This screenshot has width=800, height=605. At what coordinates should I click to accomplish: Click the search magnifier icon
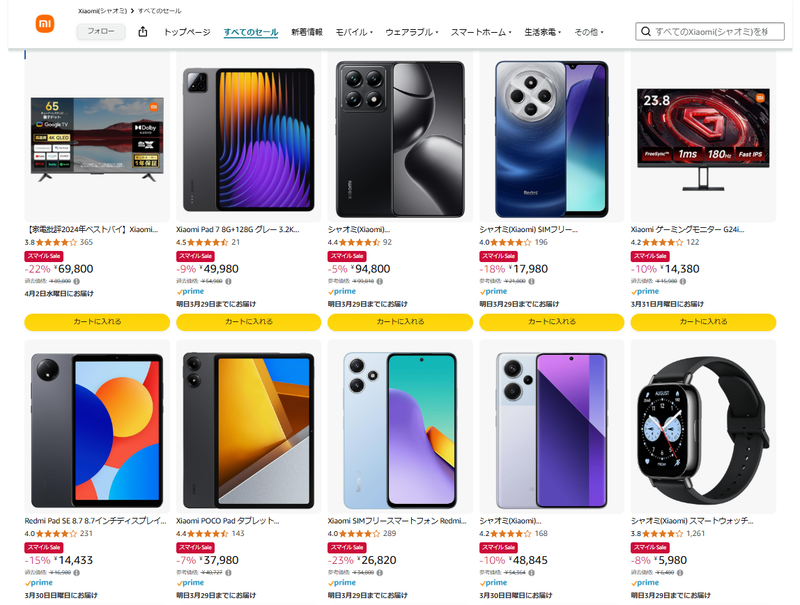646,32
